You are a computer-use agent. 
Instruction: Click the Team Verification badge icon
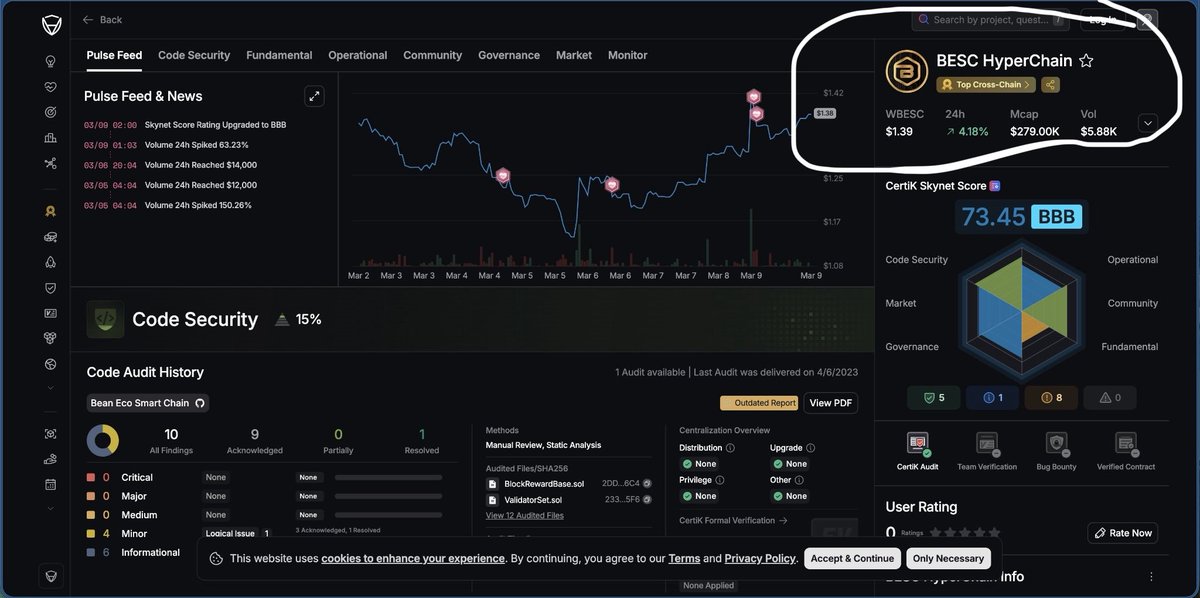987,443
